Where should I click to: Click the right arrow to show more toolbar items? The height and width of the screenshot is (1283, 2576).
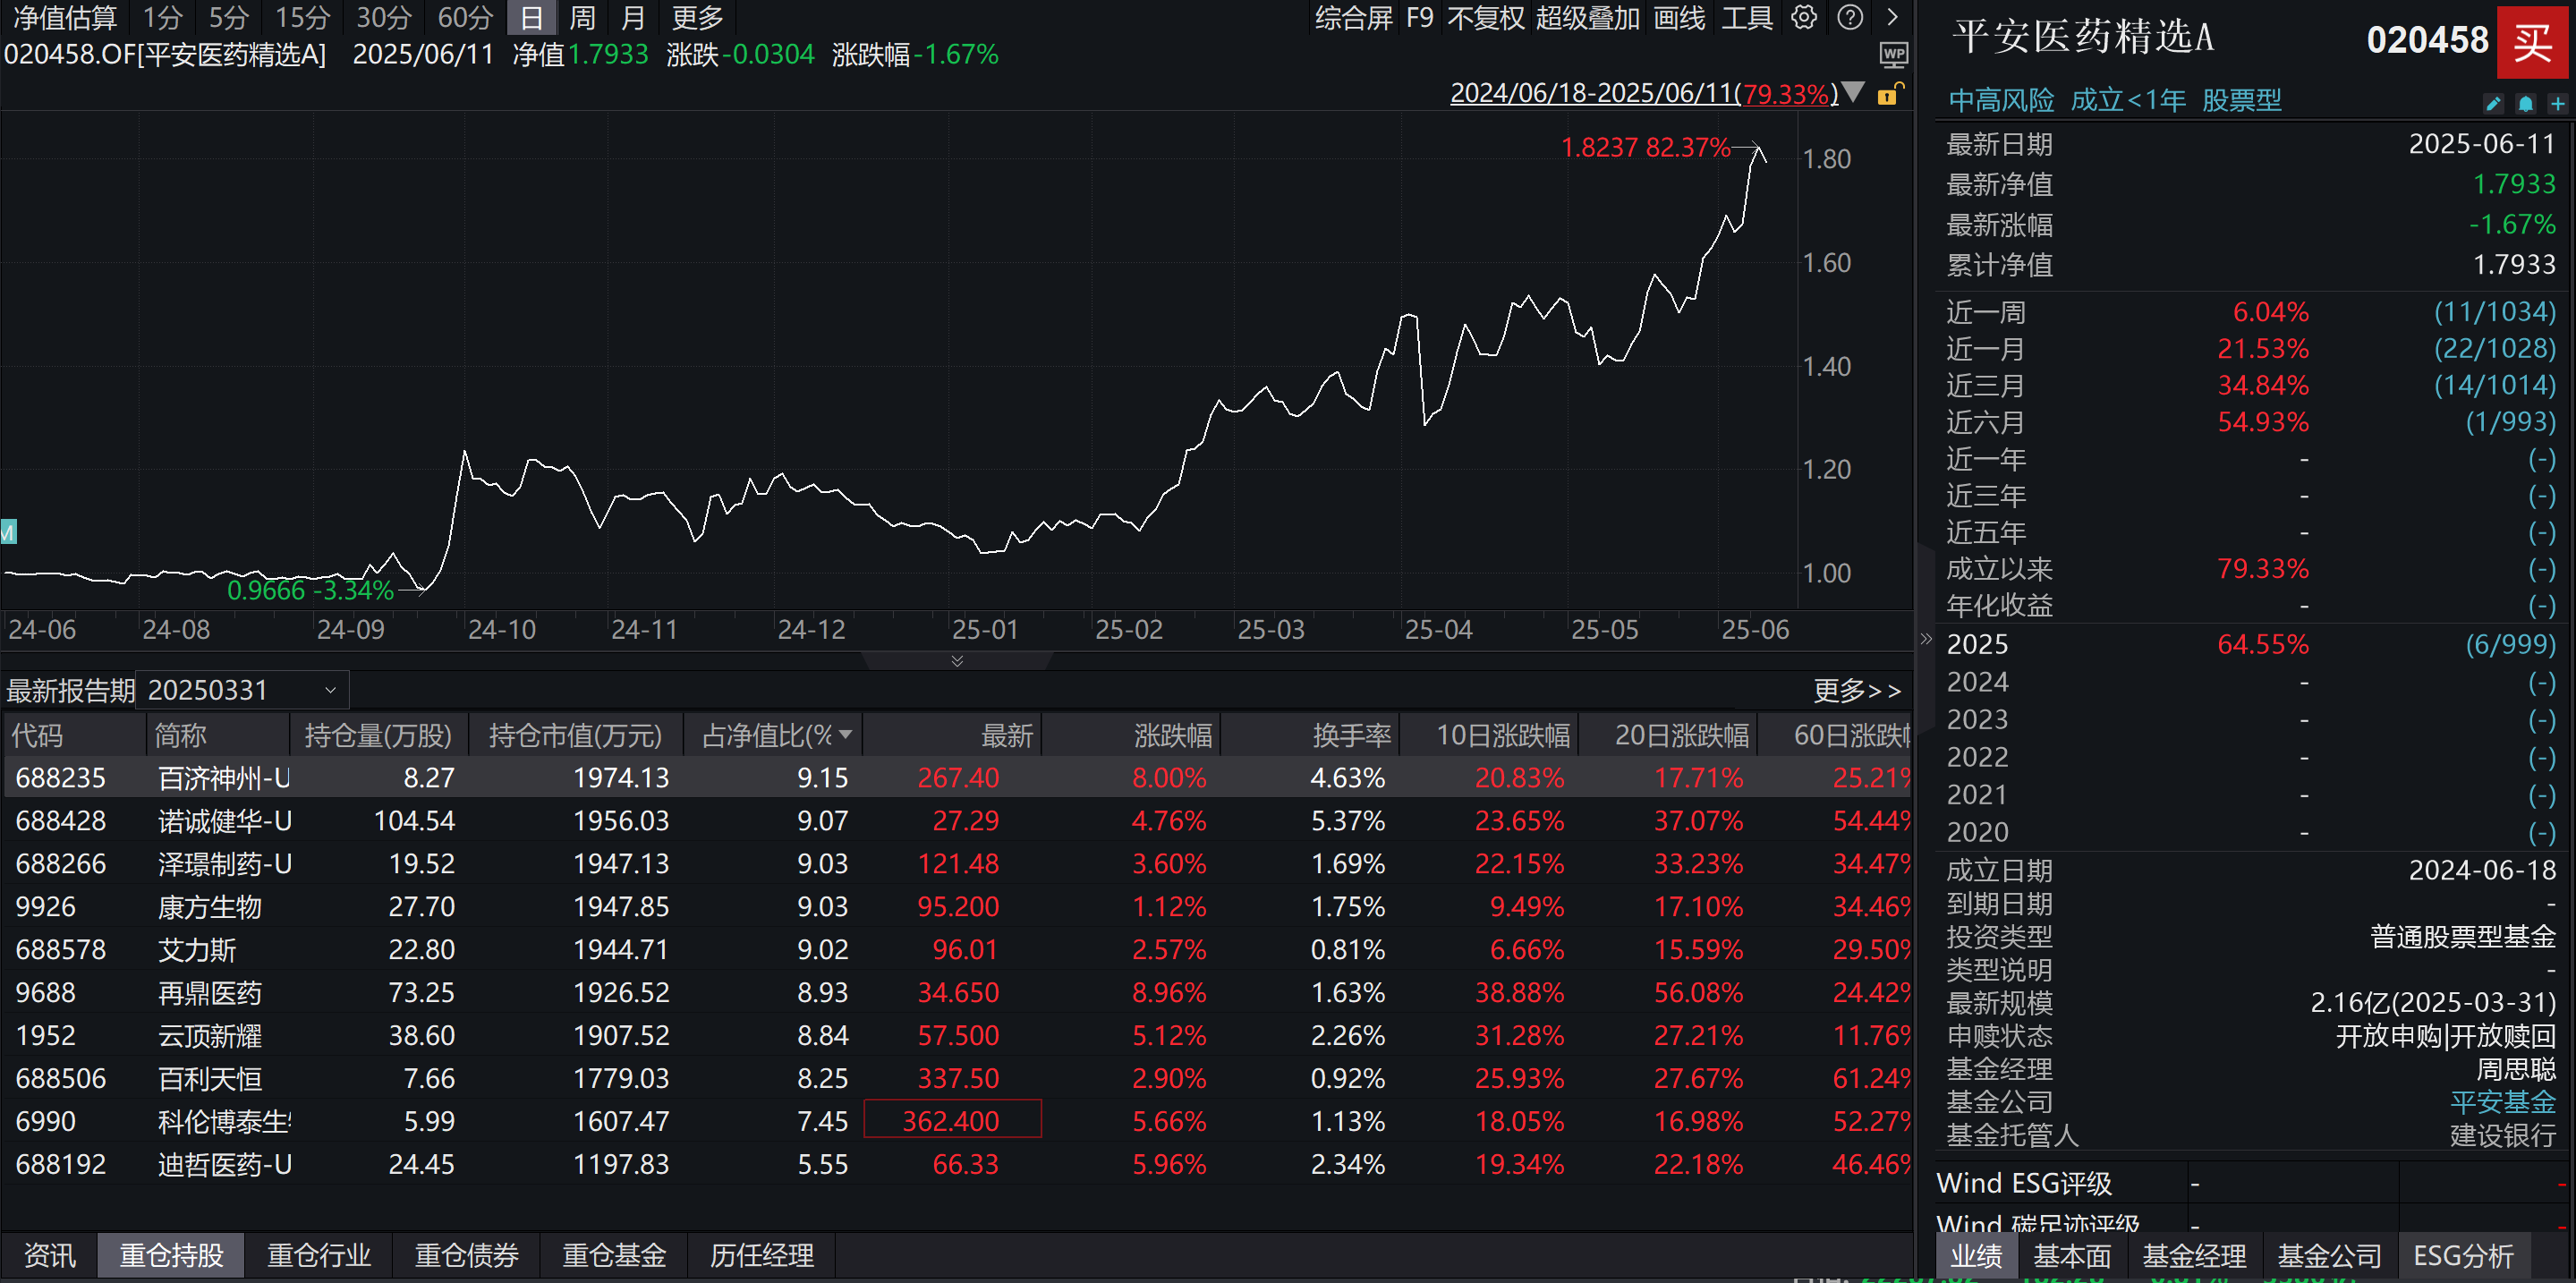[x=1892, y=17]
